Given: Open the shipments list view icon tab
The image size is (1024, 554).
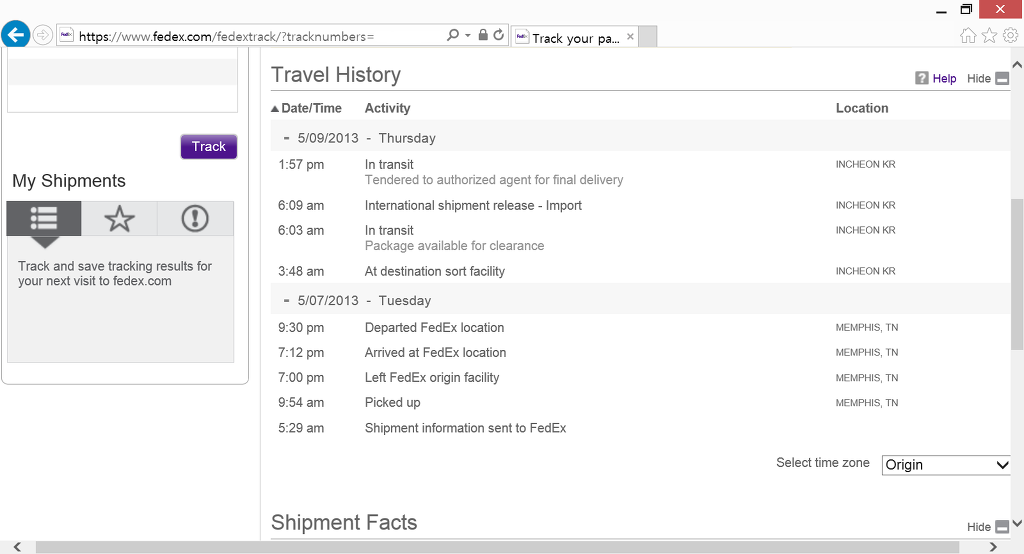Looking at the screenshot, I should (44, 218).
